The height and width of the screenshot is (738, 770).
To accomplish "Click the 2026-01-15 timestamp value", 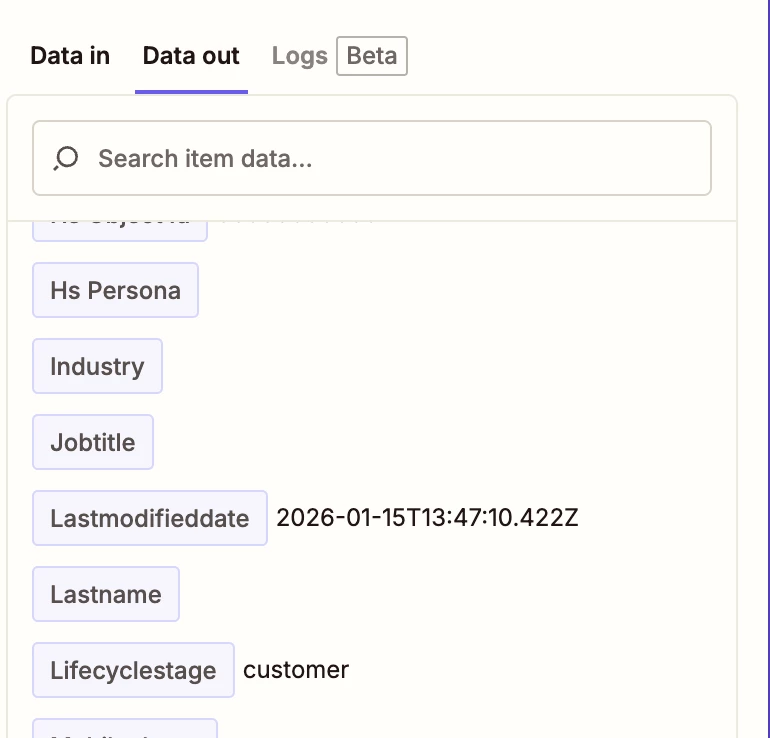I will click(x=427, y=518).
